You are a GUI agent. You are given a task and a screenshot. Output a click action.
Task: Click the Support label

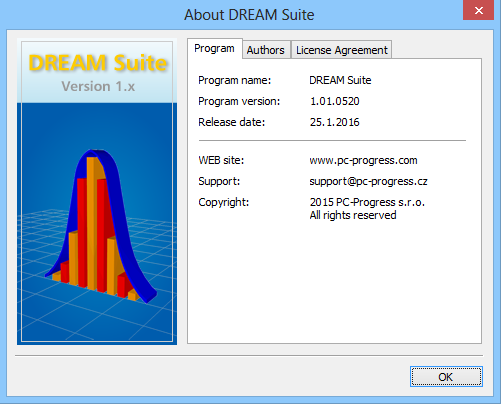click(x=219, y=181)
